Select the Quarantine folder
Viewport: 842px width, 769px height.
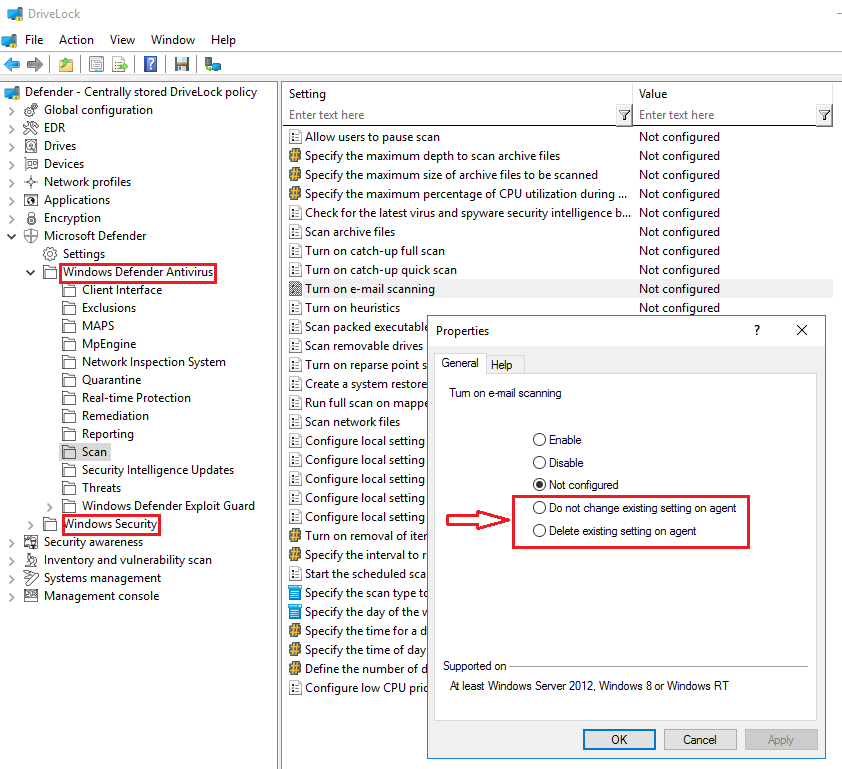(x=111, y=380)
